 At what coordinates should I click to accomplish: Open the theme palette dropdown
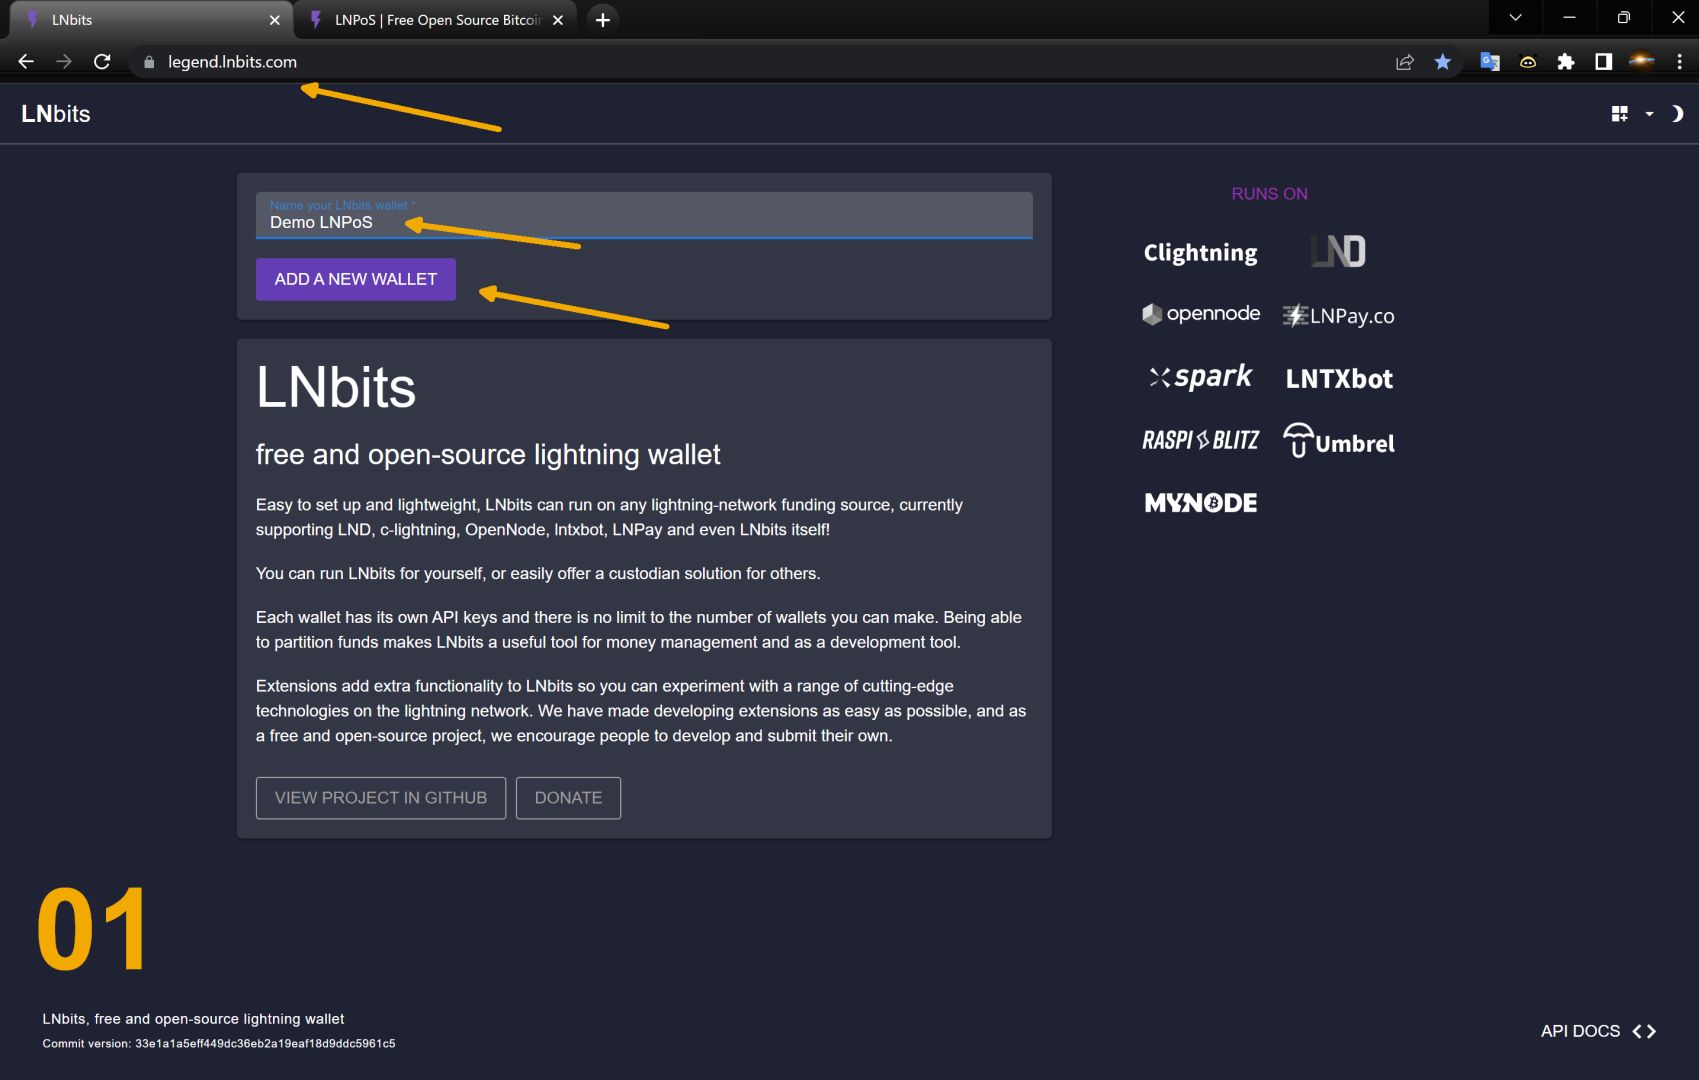coord(1631,114)
